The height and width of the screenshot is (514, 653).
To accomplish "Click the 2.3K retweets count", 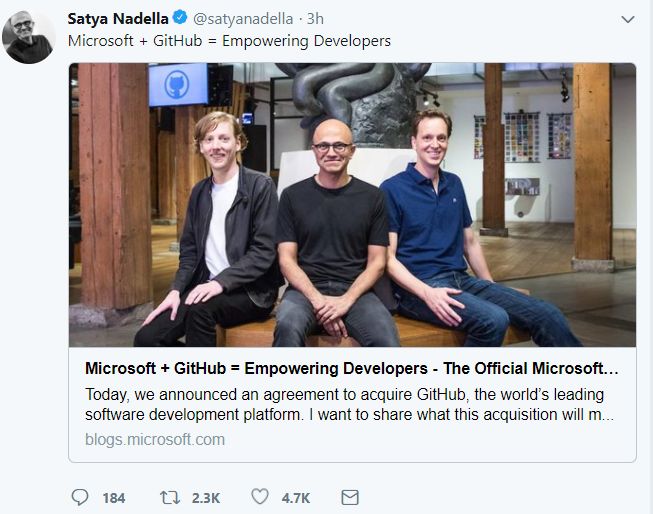I will [206, 498].
